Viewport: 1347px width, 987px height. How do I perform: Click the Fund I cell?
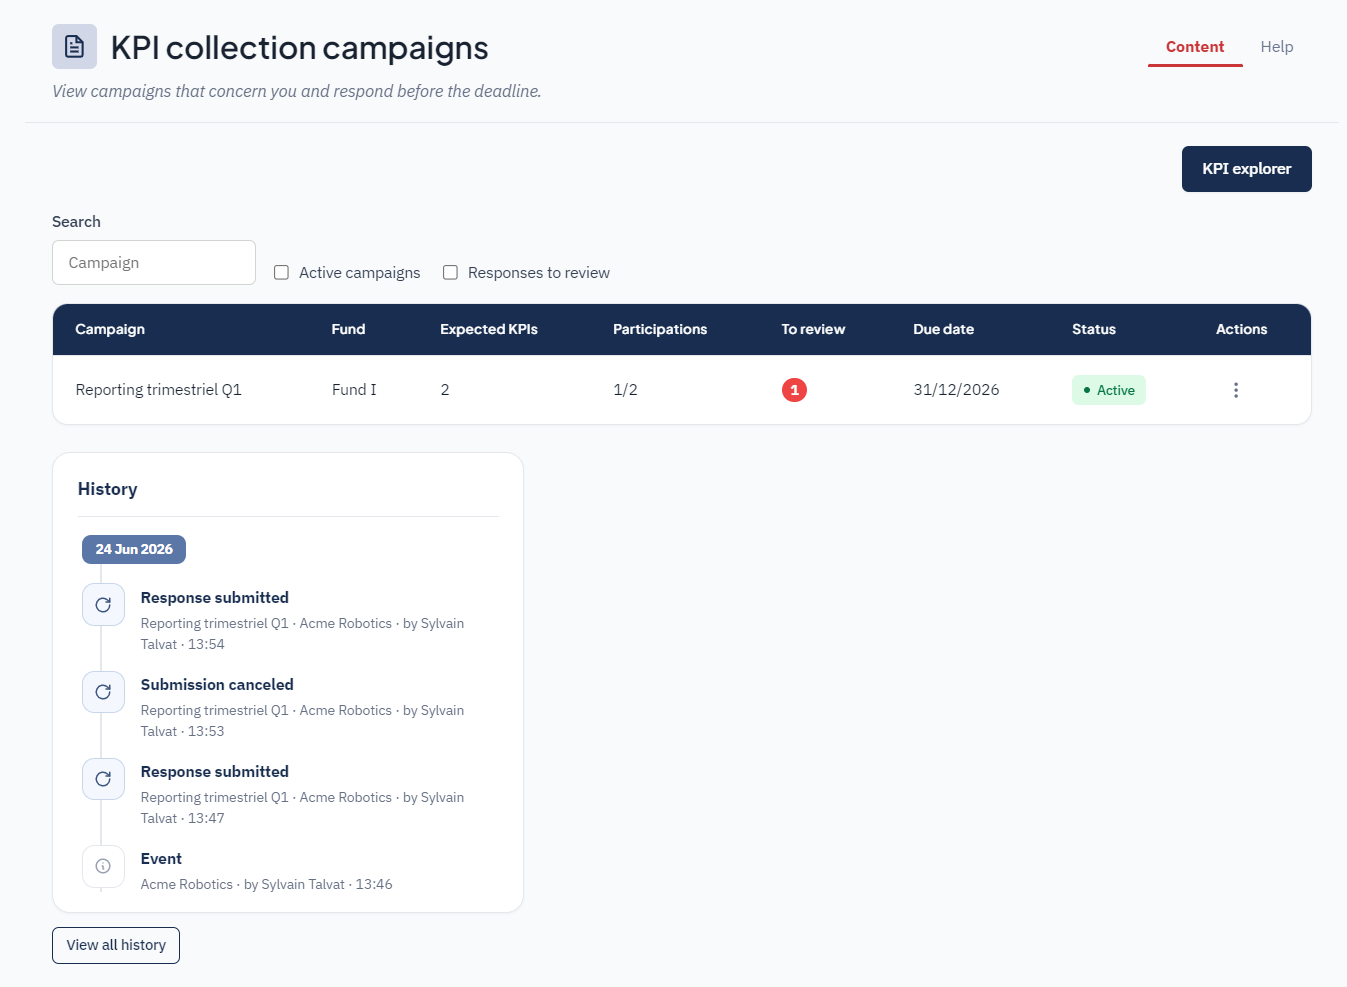pos(354,390)
